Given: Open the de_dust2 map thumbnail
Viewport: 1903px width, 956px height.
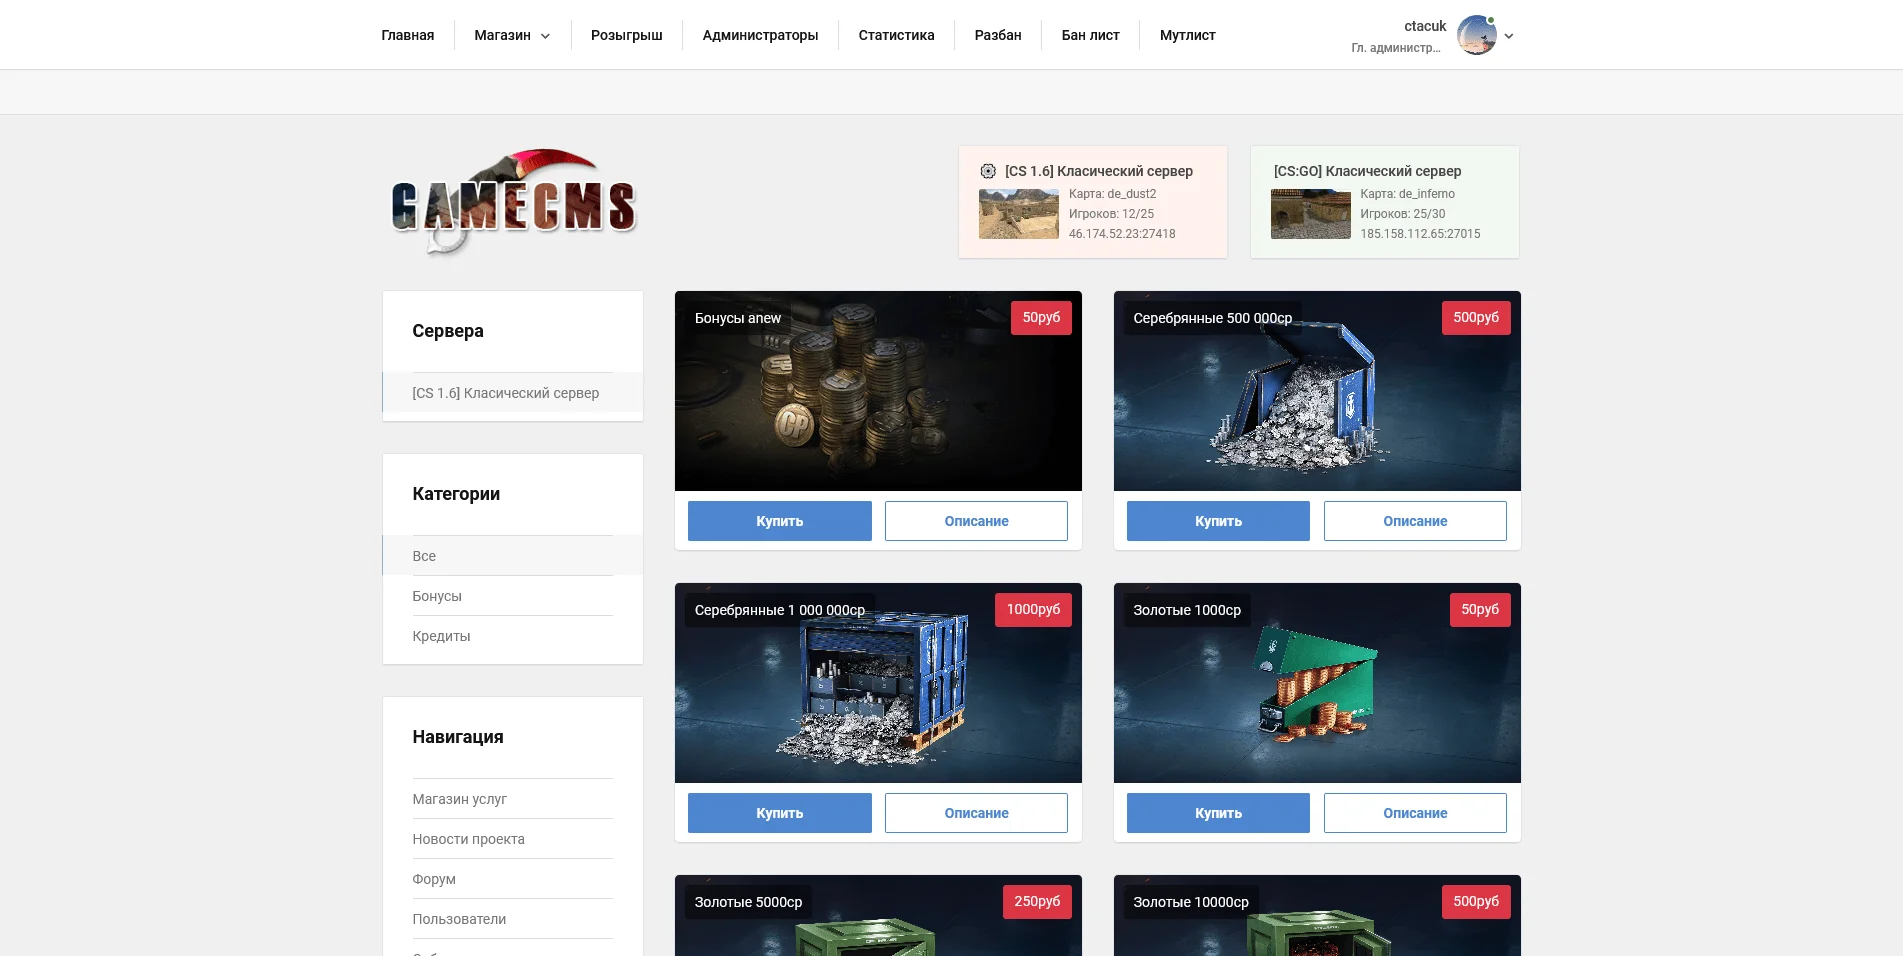Looking at the screenshot, I should [1018, 214].
